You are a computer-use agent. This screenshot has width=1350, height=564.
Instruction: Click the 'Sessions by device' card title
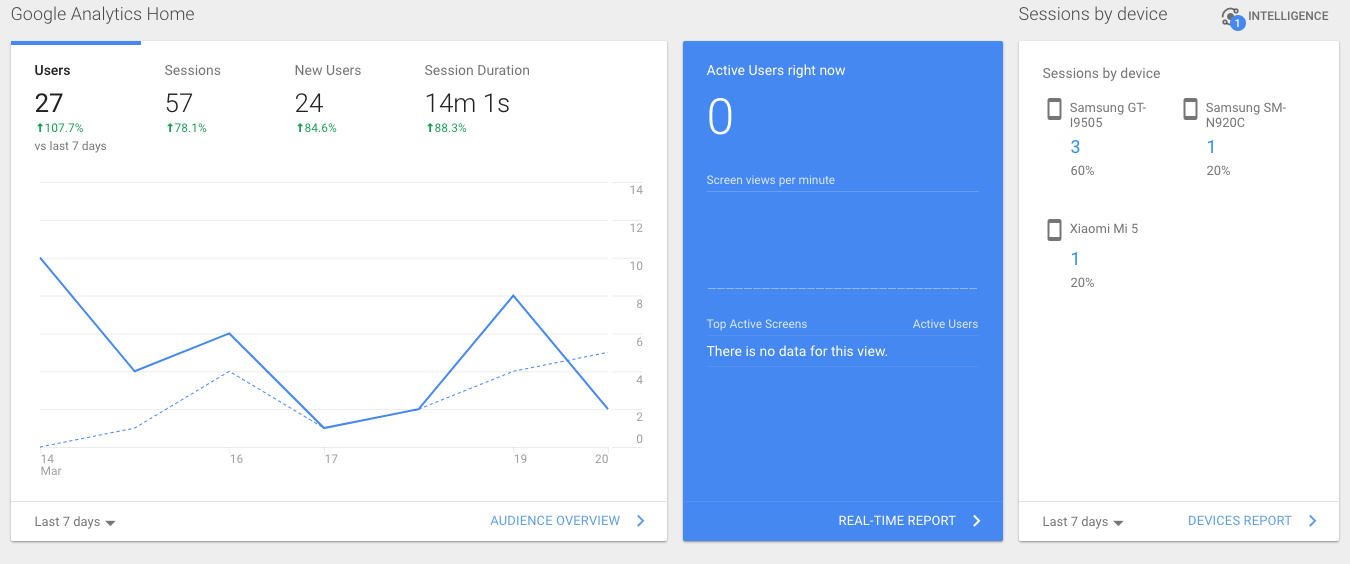(x=1101, y=74)
